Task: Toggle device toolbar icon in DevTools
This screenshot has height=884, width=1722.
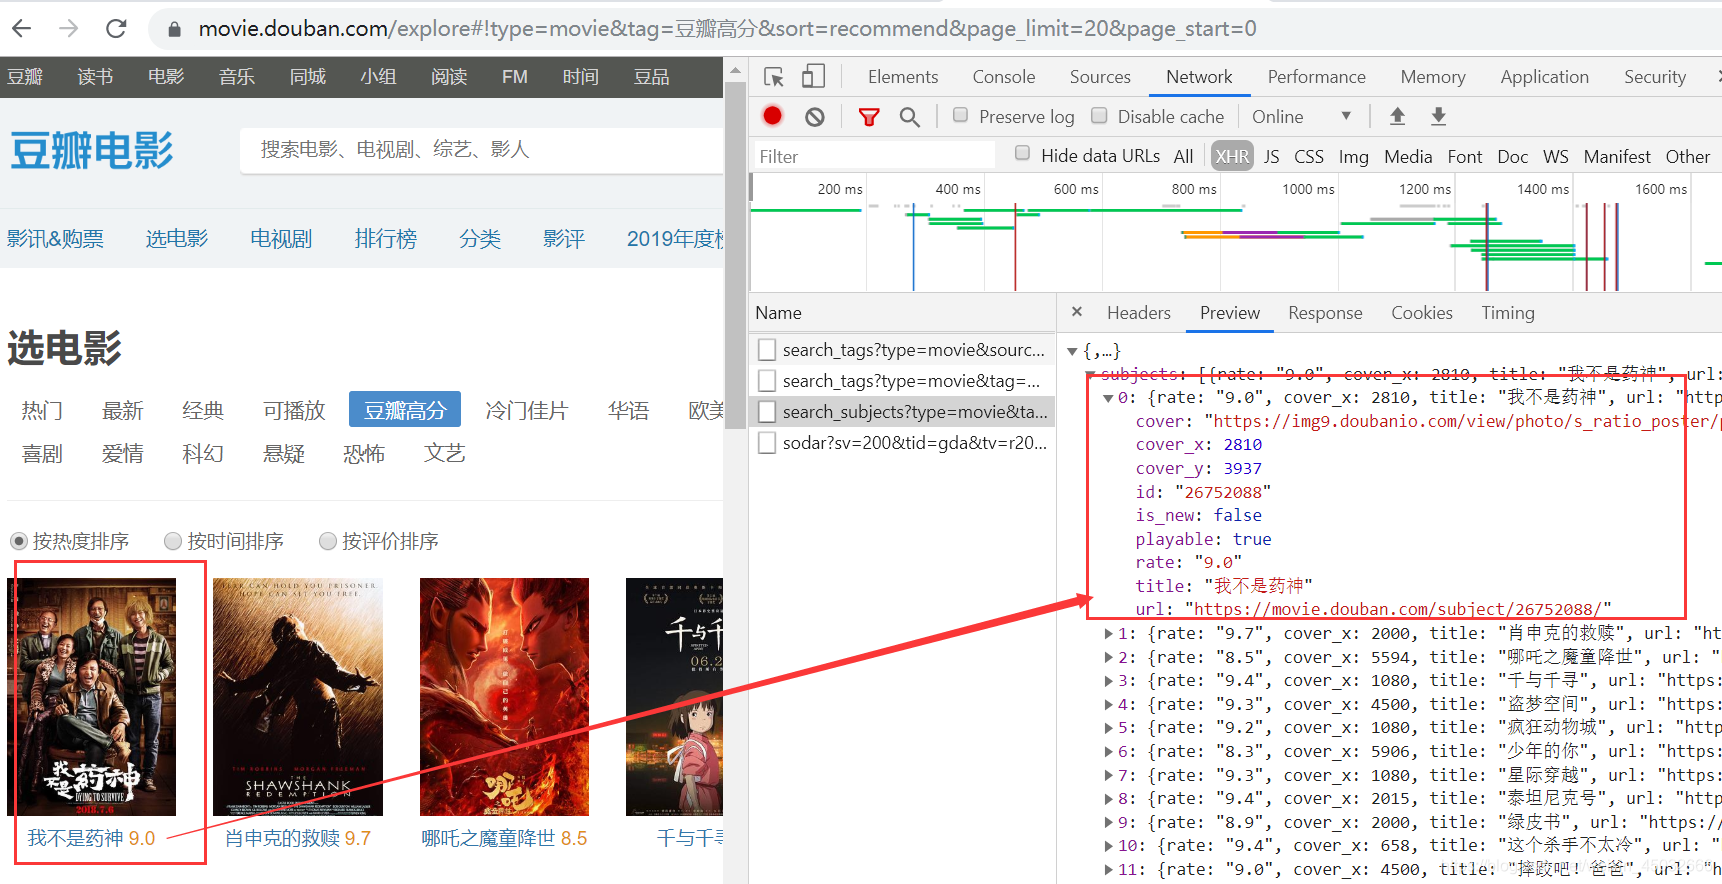Action: click(x=813, y=77)
